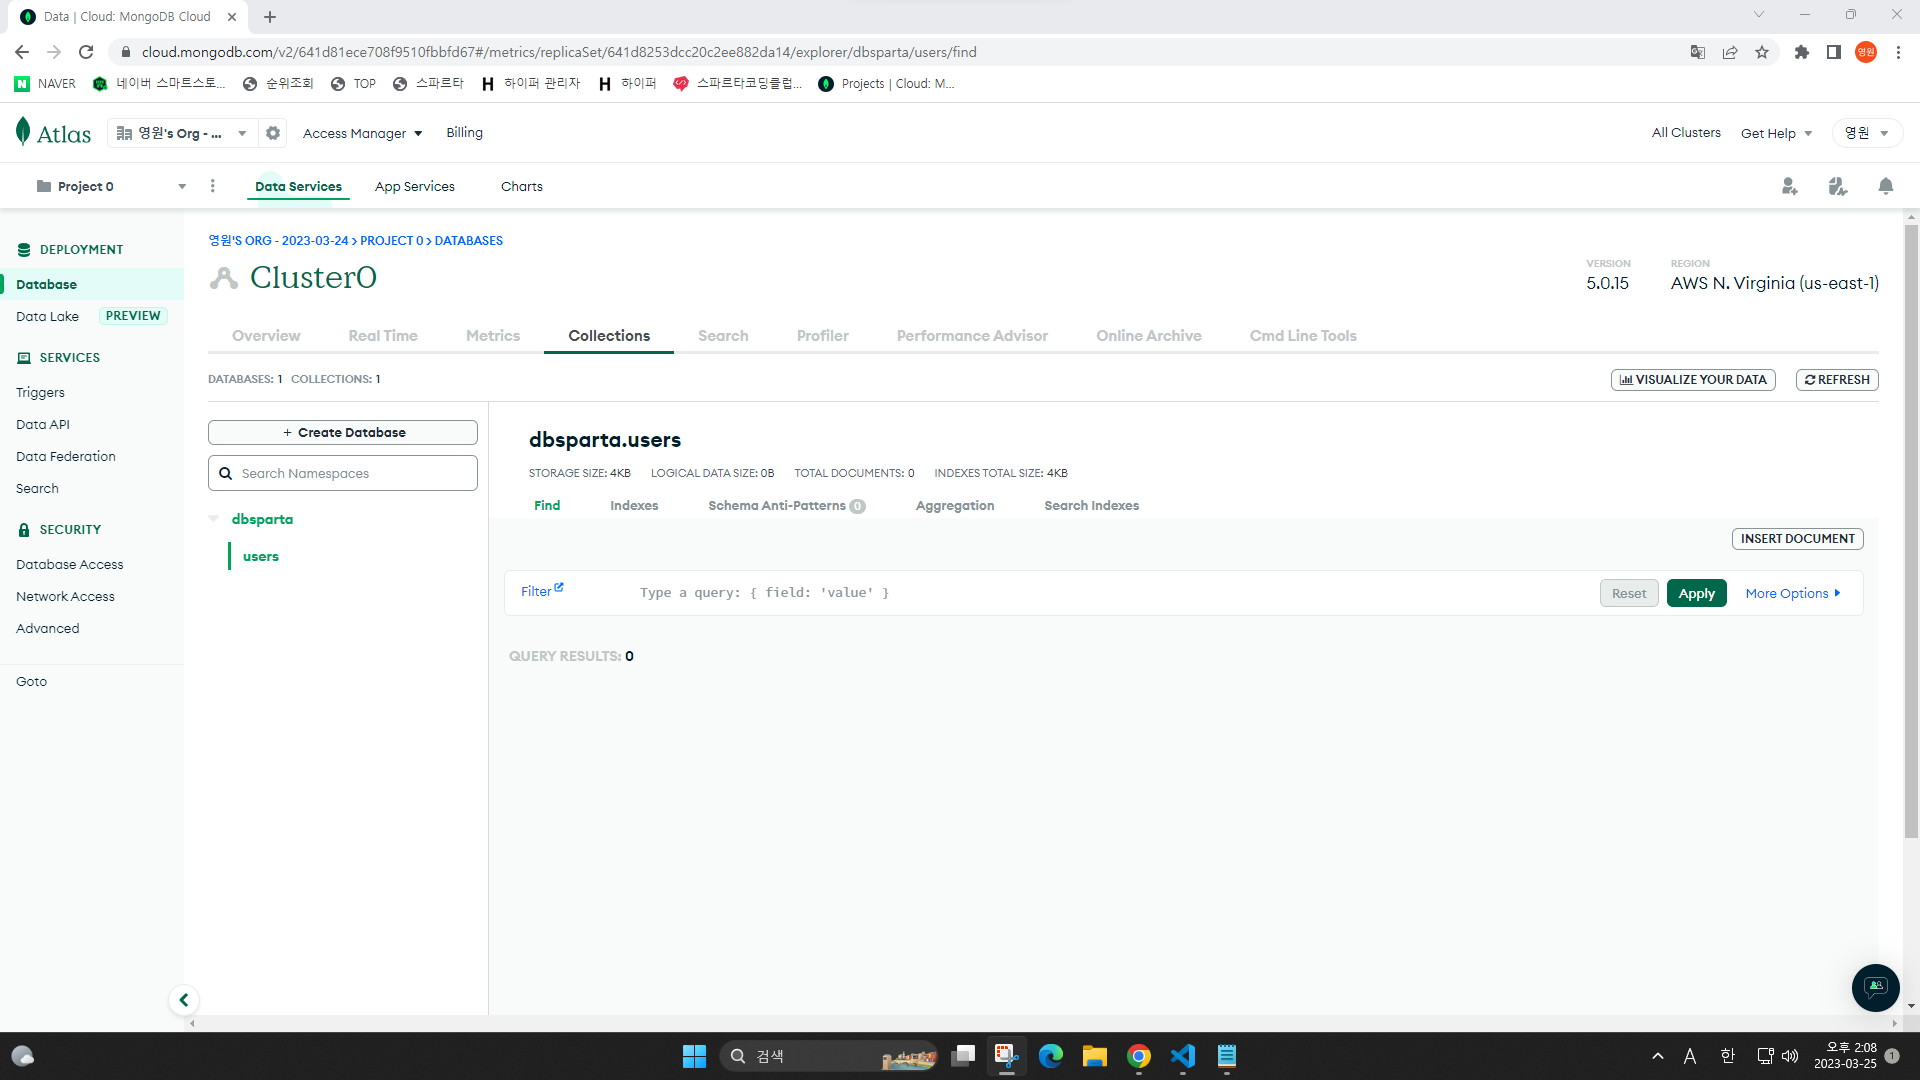The image size is (1920, 1080).
Task: Apply the query filter
Action: pos(1697,593)
